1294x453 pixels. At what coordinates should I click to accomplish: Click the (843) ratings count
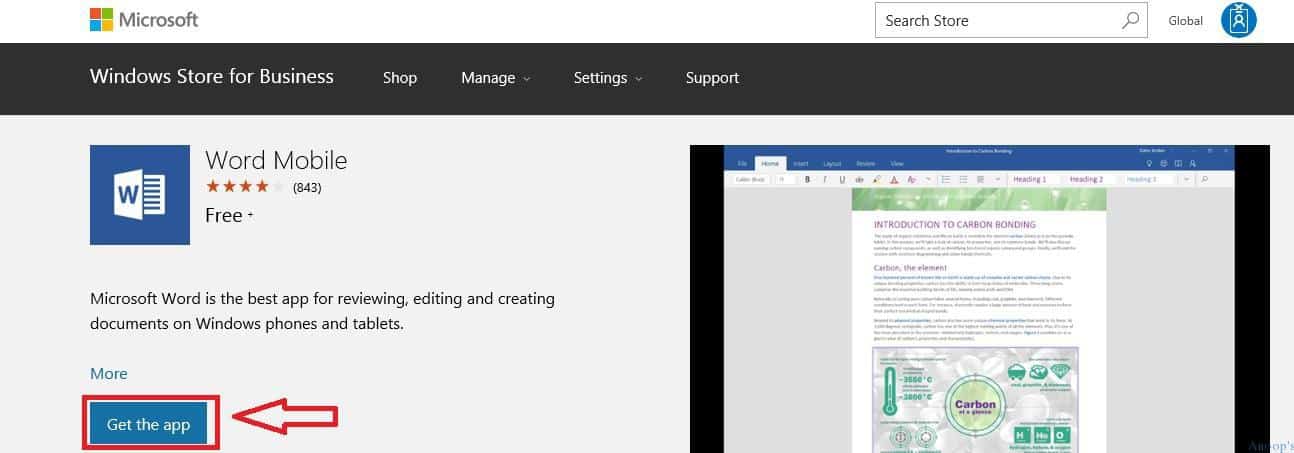[306, 187]
